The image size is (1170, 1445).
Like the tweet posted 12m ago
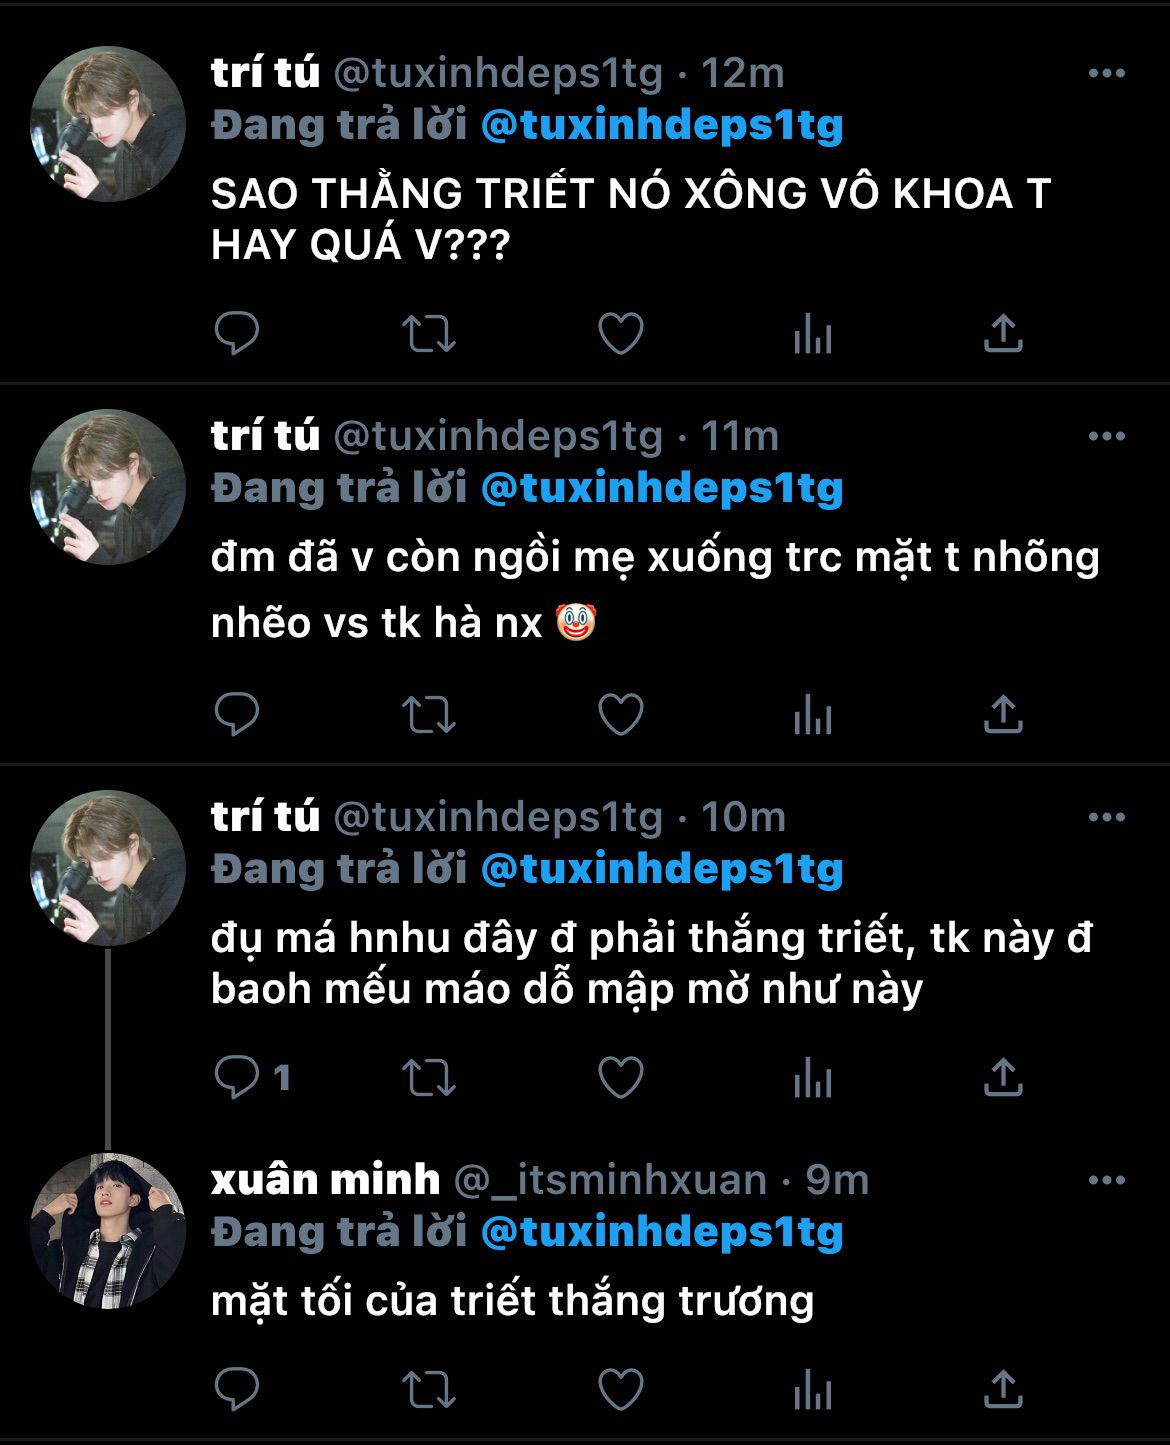pyautogui.click(x=620, y=334)
